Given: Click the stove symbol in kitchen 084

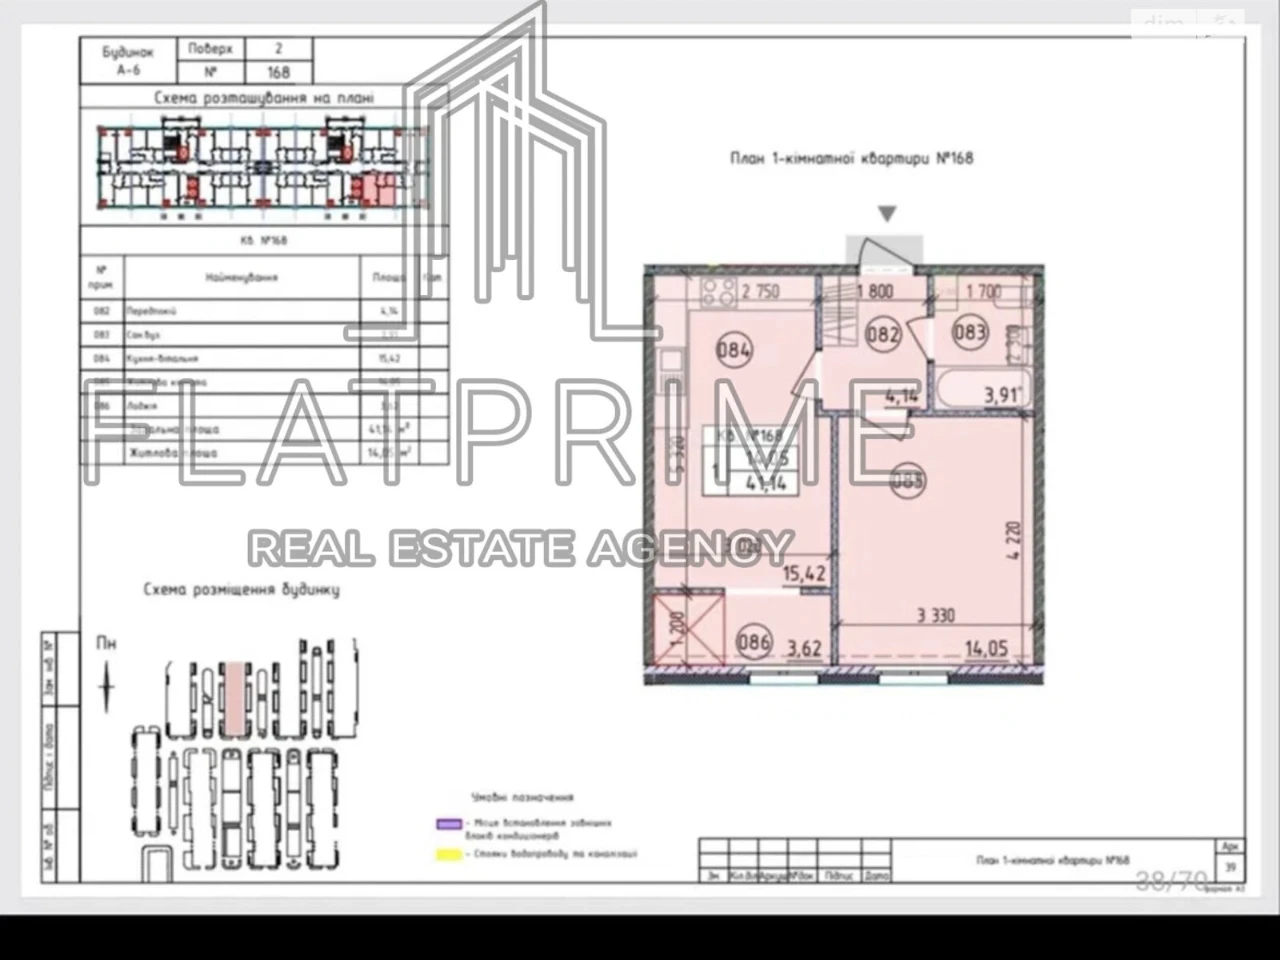Looking at the screenshot, I should point(718,291).
